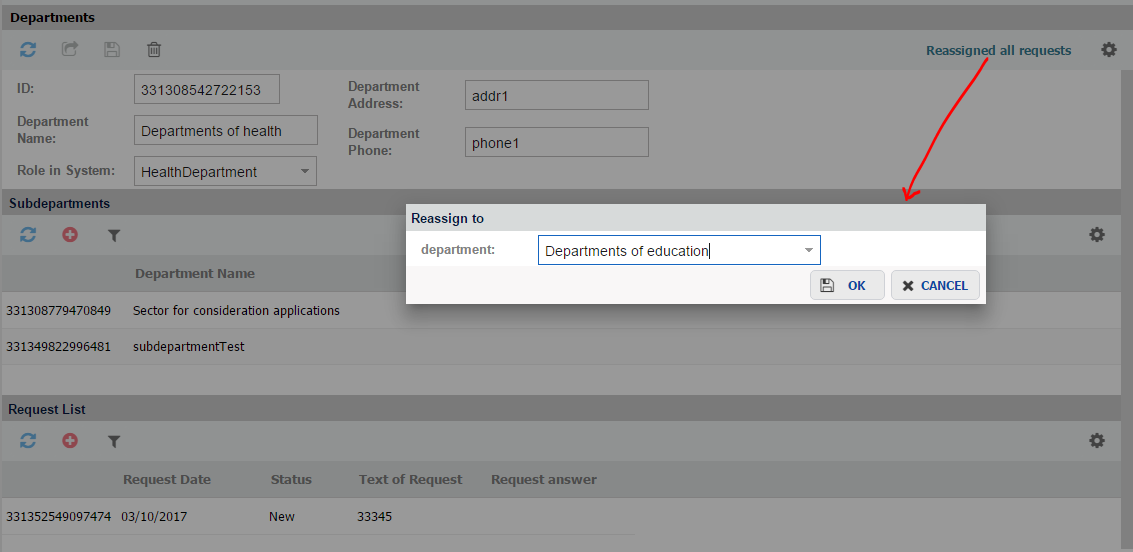
Task: Expand the Reassign to department dropdown
Action: tap(808, 250)
